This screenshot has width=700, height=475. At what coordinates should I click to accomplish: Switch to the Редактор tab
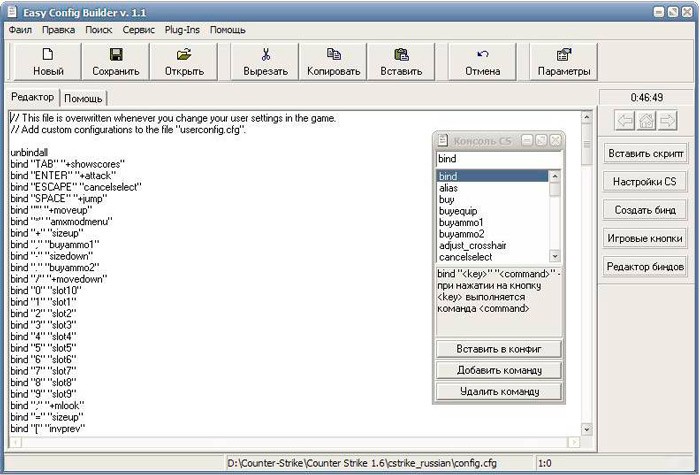tap(33, 97)
